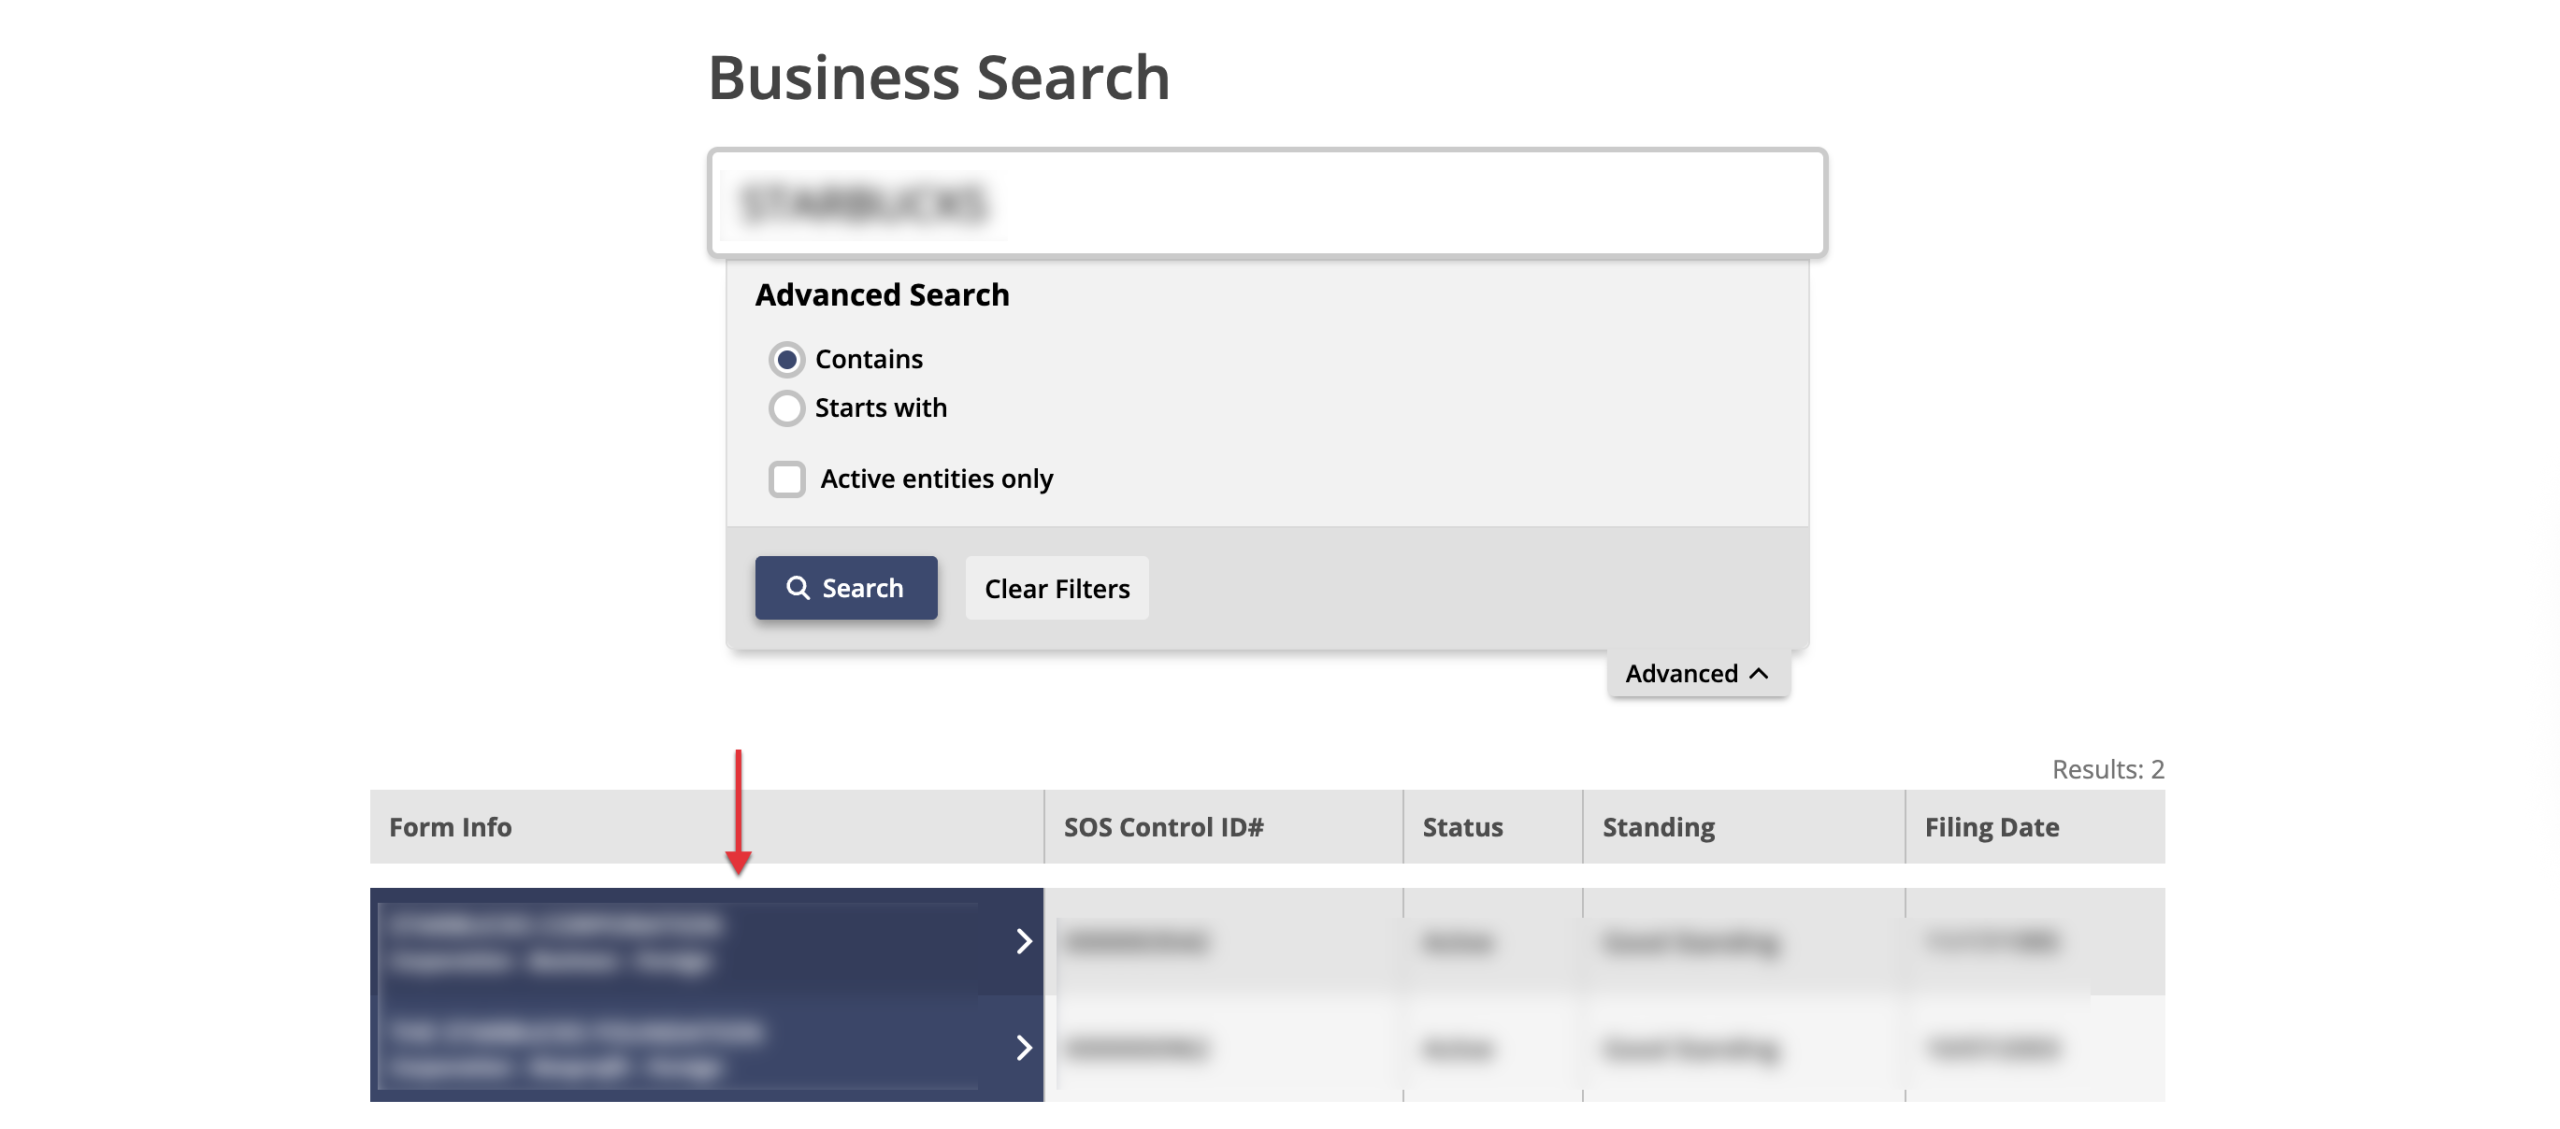Enable Active entities only checkbox
The image size is (2560, 1129).
pos(787,479)
